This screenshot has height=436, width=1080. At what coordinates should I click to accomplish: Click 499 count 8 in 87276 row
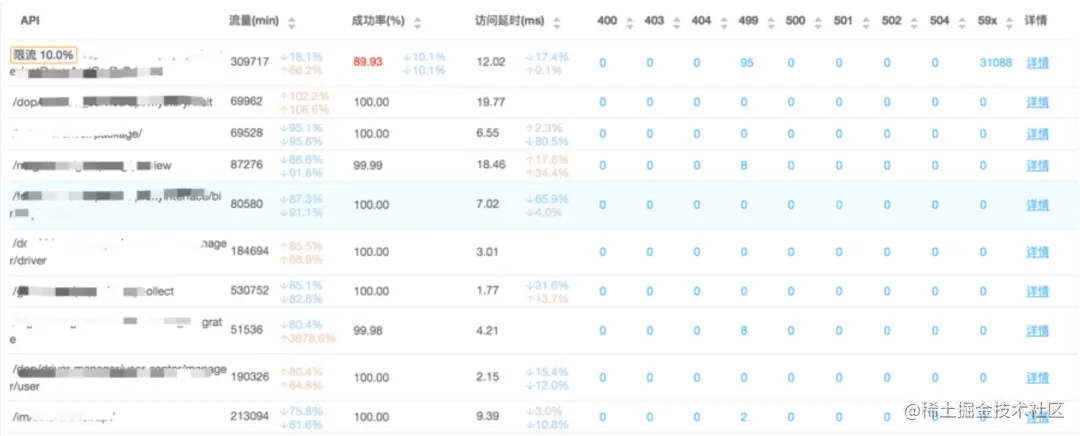(x=744, y=166)
